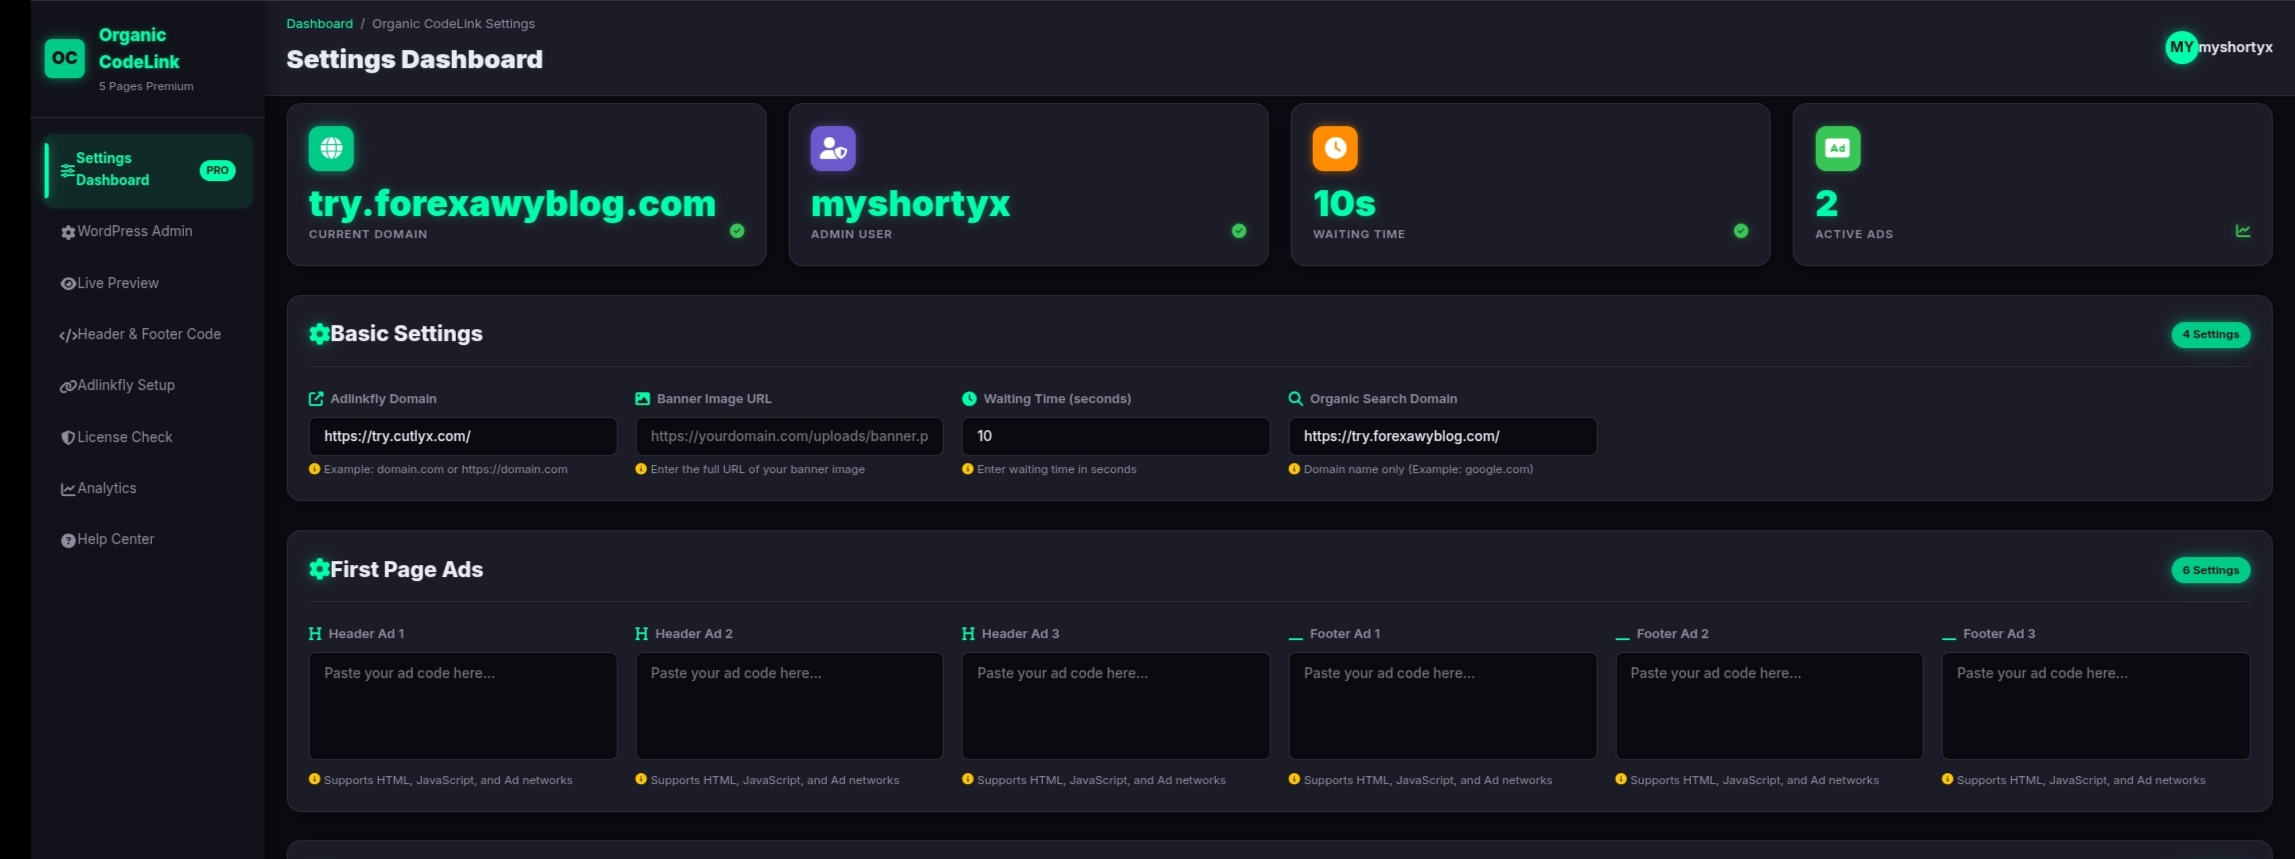This screenshot has height=859, width=2295.
Task: Open the Analytics sidebar item
Action: [106, 488]
